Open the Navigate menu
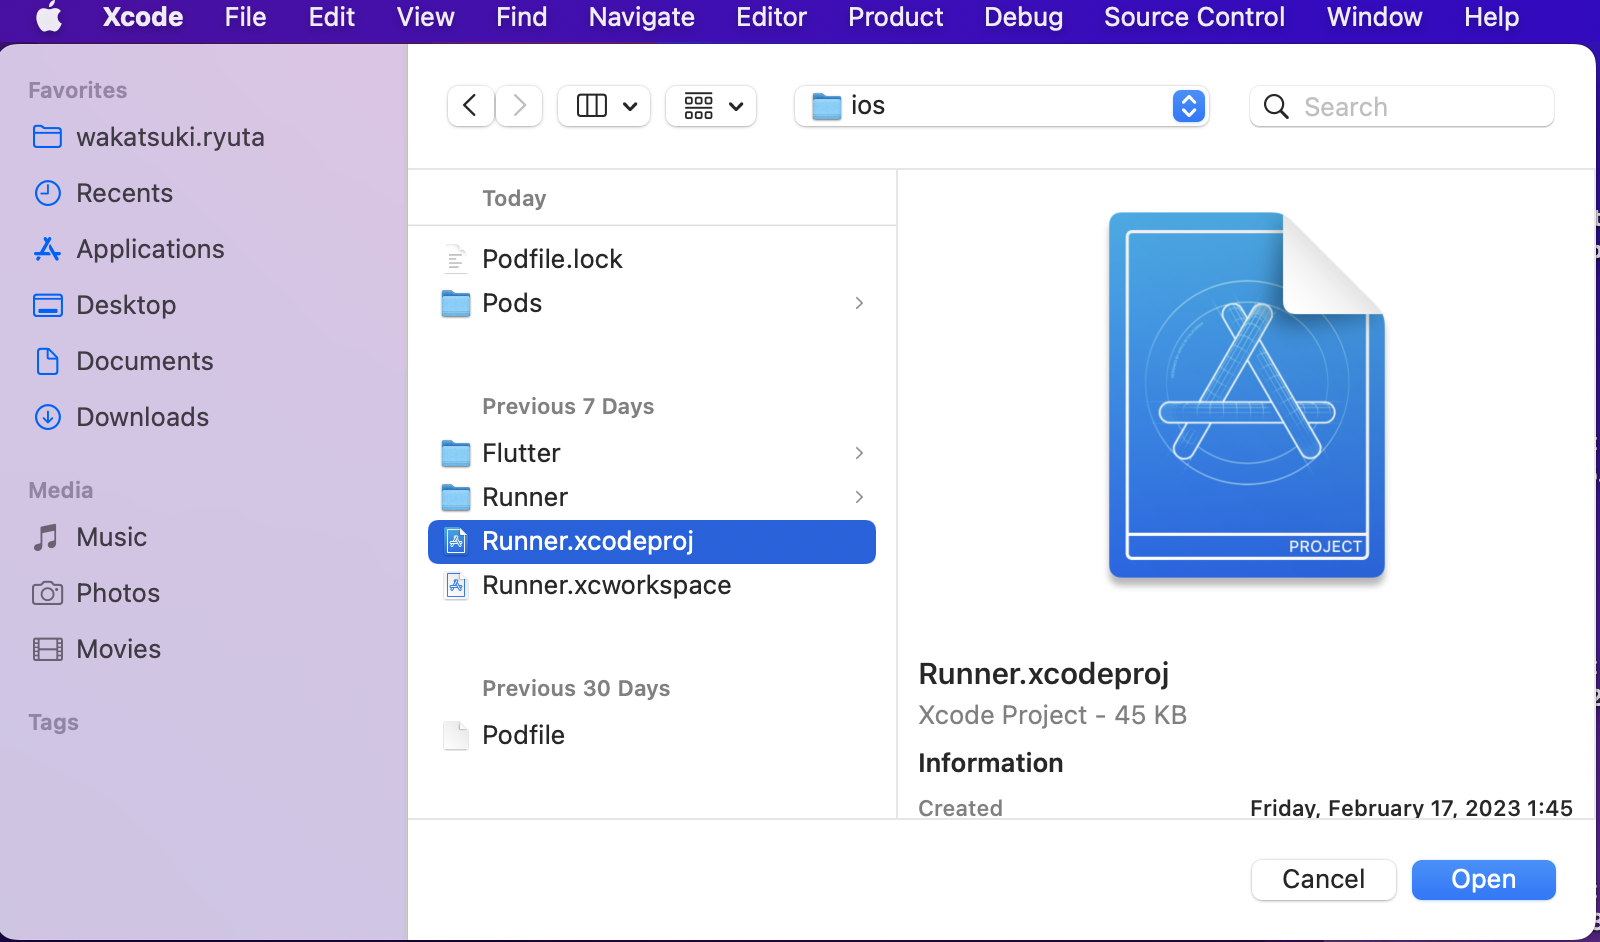1600x942 pixels. (x=641, y=17)
